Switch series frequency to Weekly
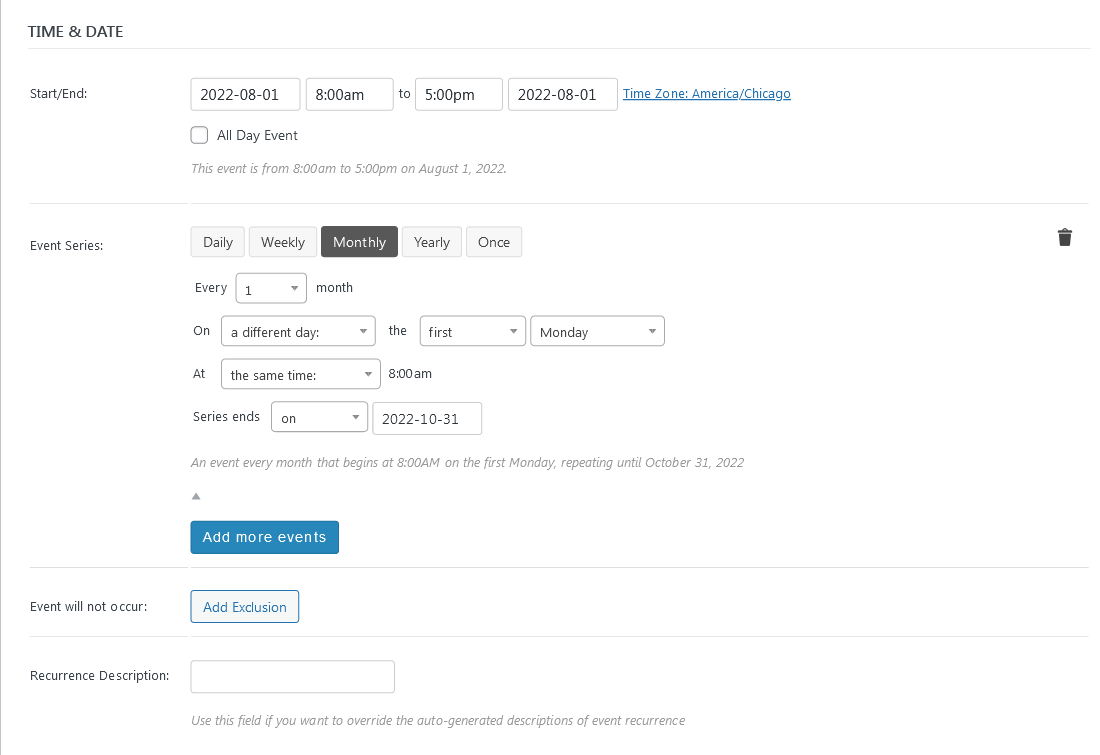Image resolution: width=1100 pixels, height=755 pixels. click(x=283, y=242)
